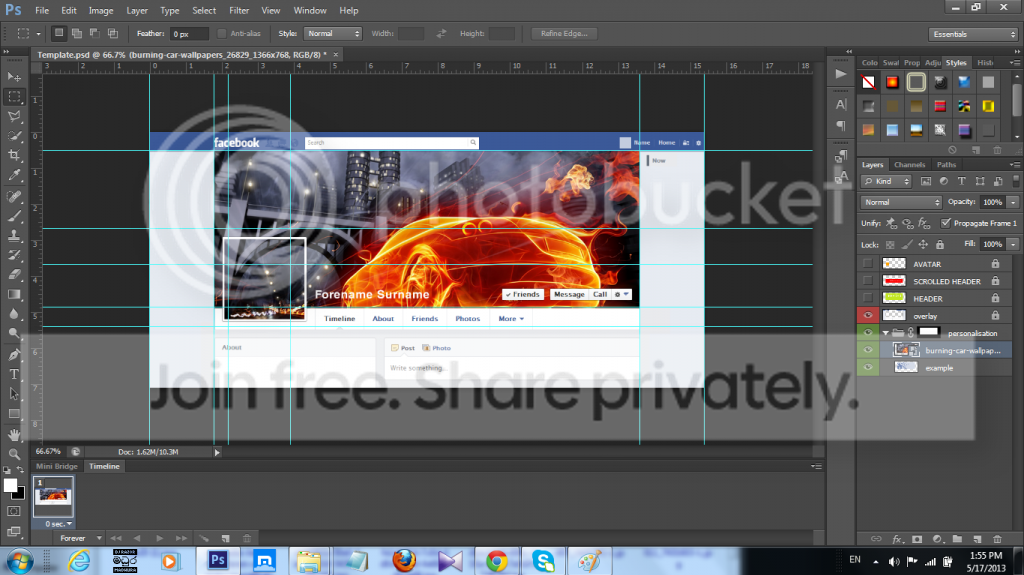Image resolution: width=1024 pixels, height=575 pixels.
Task: Switch to the Channels tab
Action: [x=909, y=165]
